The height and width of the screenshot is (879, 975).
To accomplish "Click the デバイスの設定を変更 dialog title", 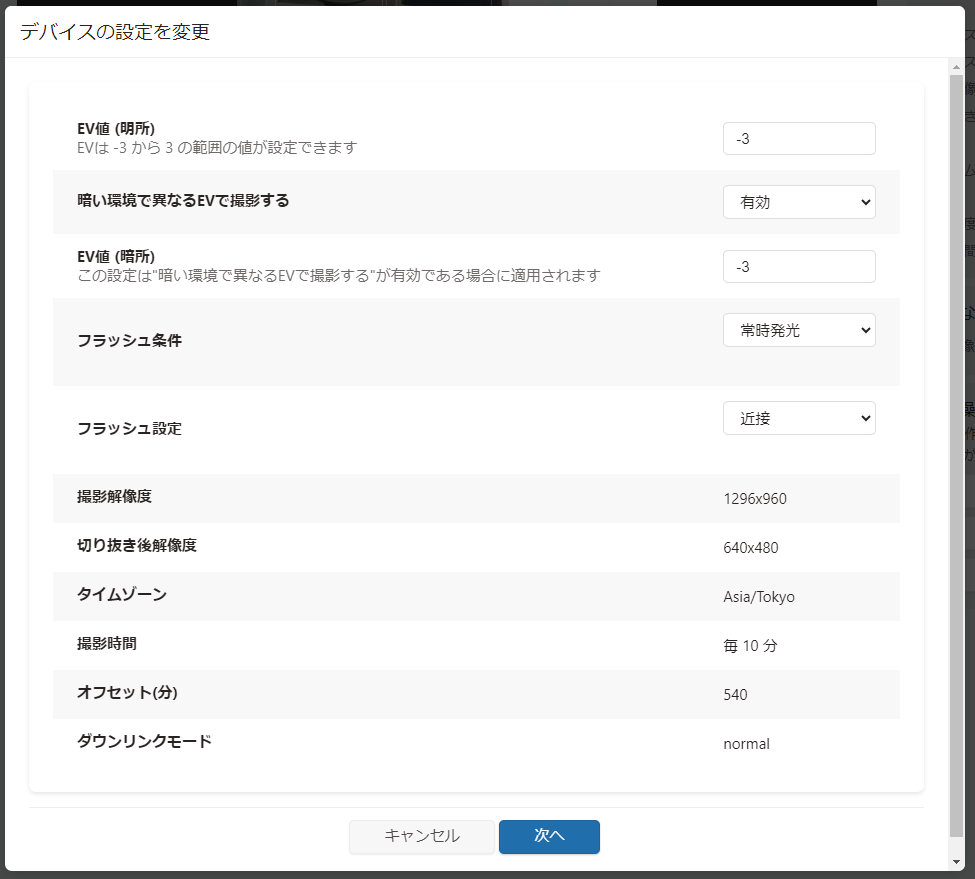I will 115,32.
